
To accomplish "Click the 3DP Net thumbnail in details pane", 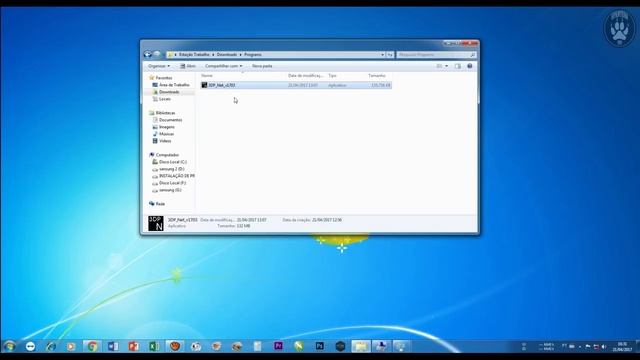I will 156,223.
